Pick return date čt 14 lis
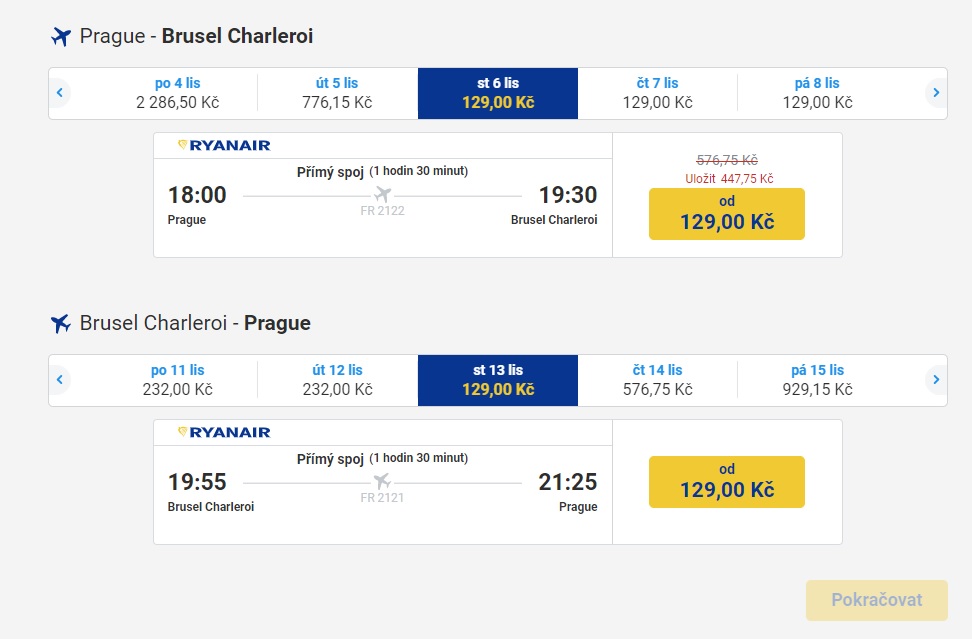972x639 pixels. (x=657, y=380)
